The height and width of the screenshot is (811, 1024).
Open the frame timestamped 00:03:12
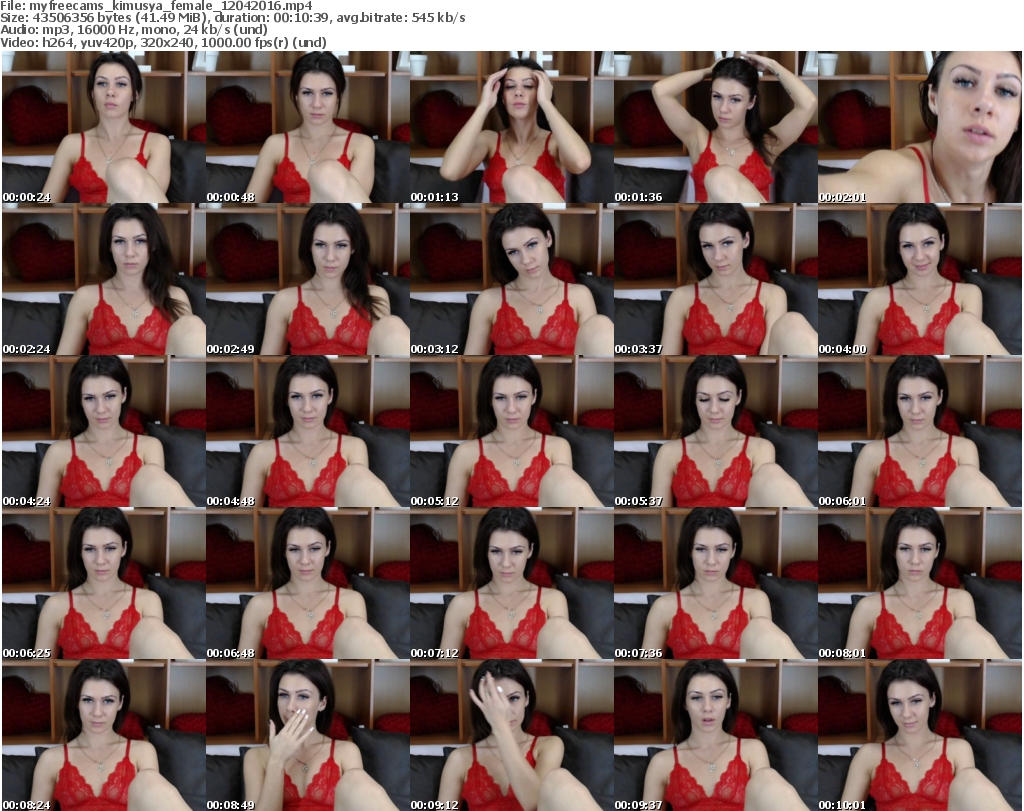[511, 280]
